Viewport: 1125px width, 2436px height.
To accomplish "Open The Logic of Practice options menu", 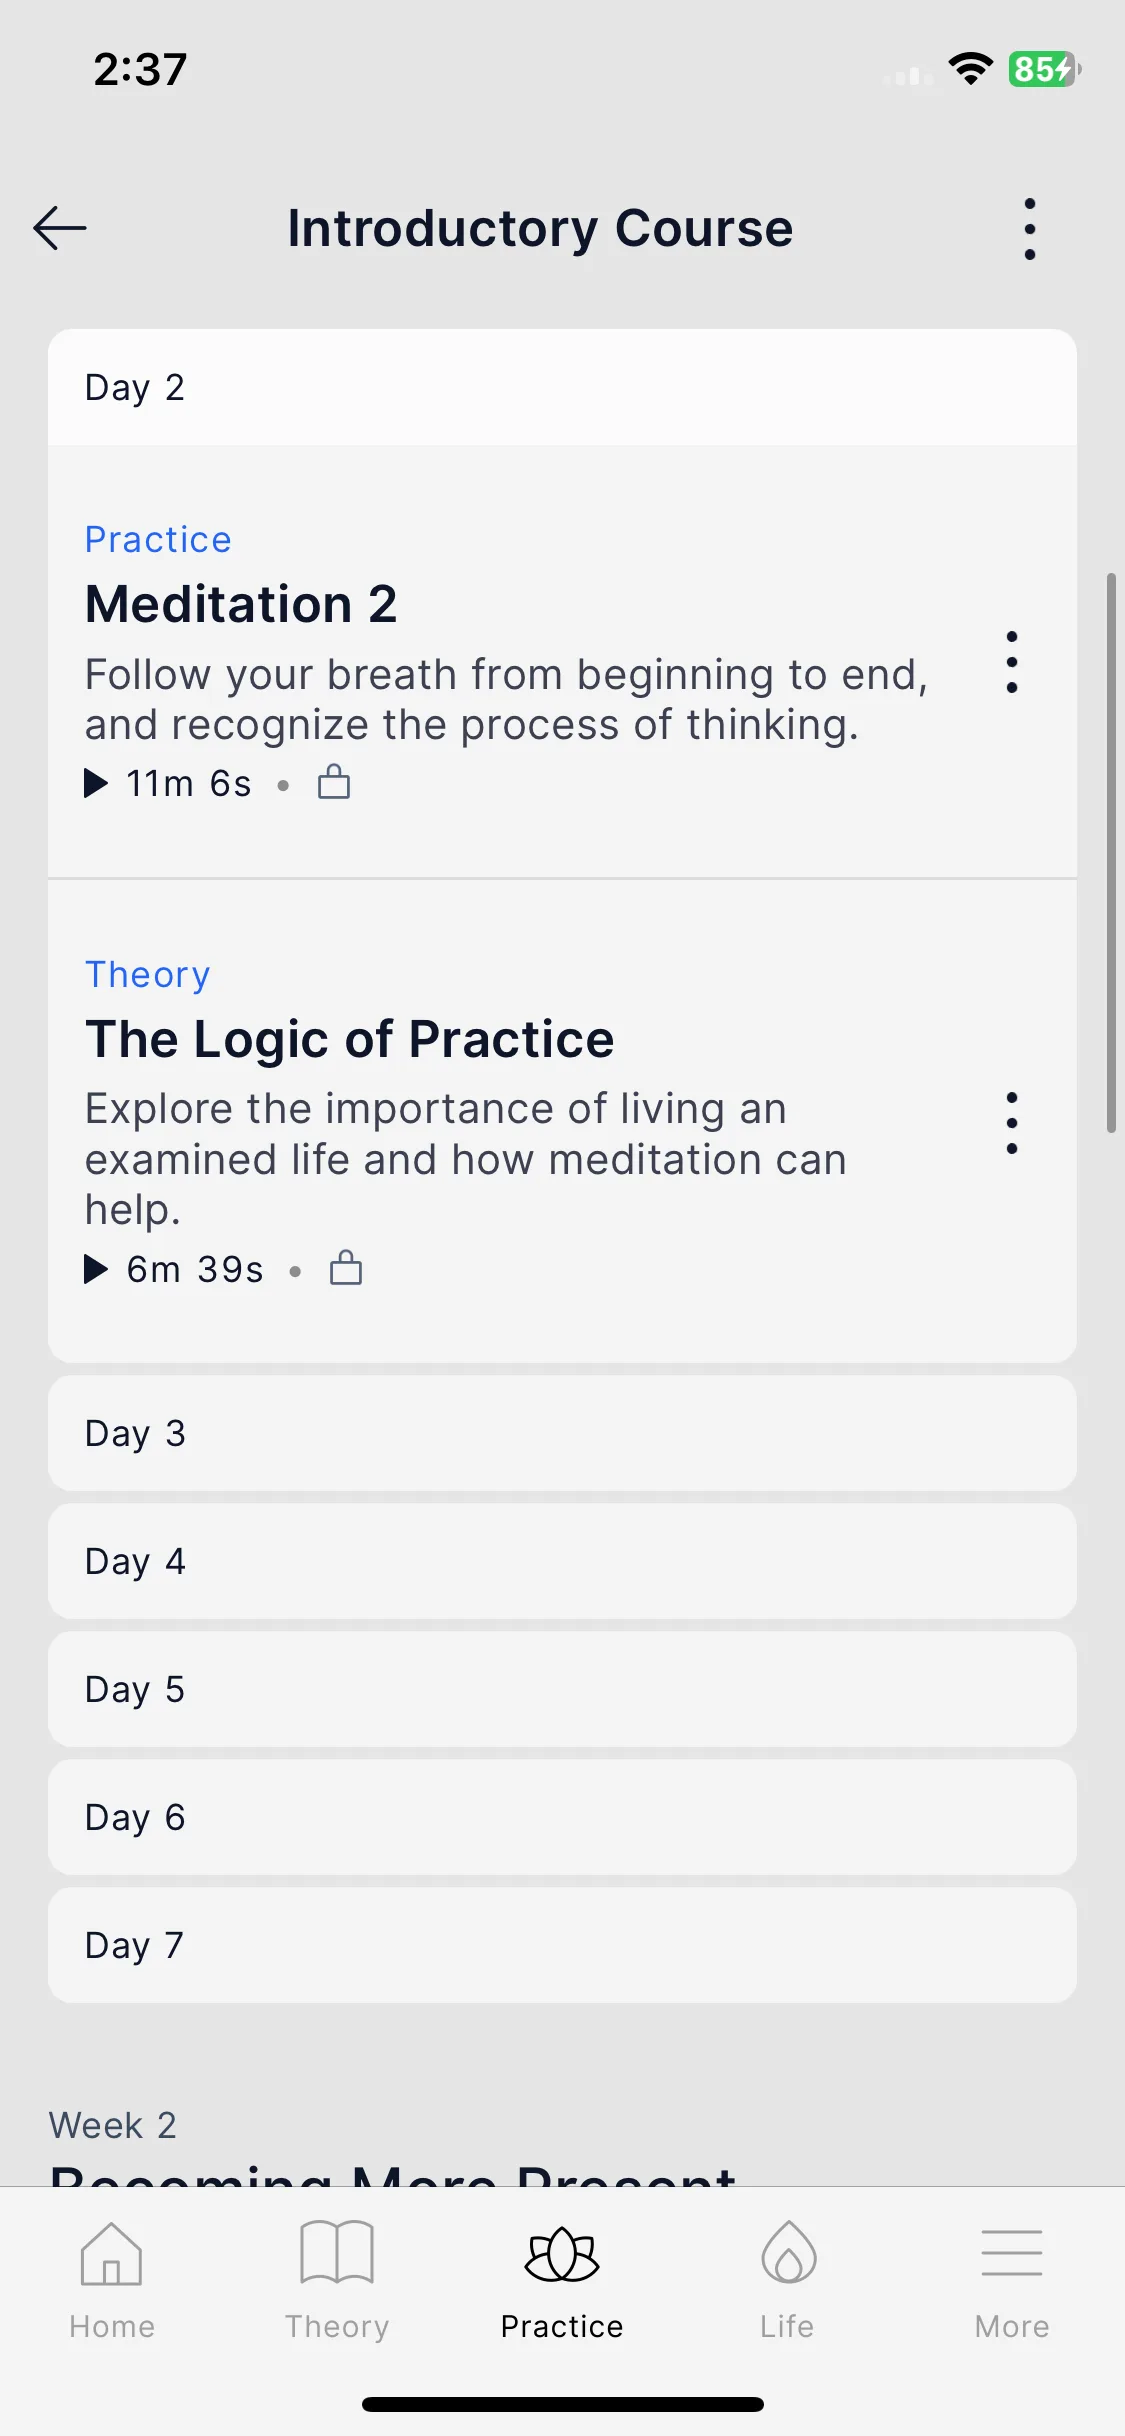I will (x=1012, y=1123).
